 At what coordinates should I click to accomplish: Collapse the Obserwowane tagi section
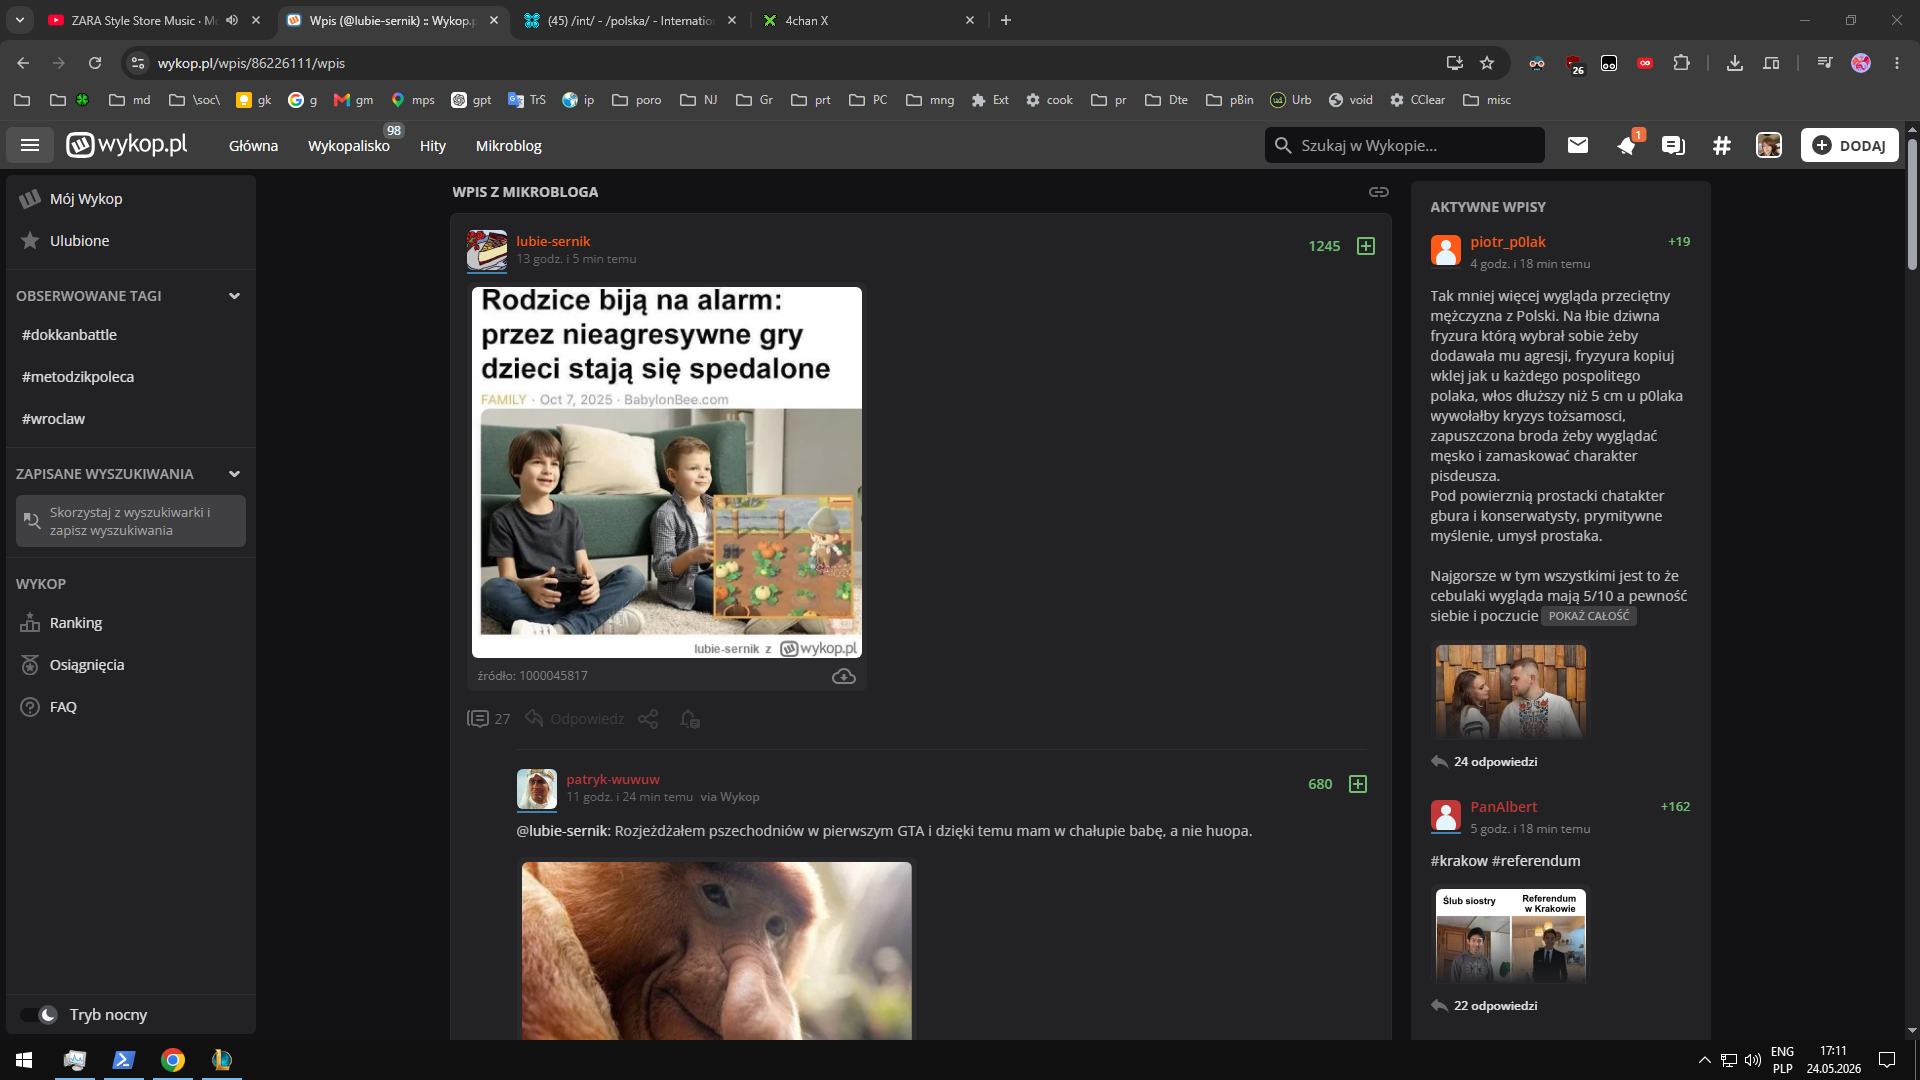coord(234,296)
